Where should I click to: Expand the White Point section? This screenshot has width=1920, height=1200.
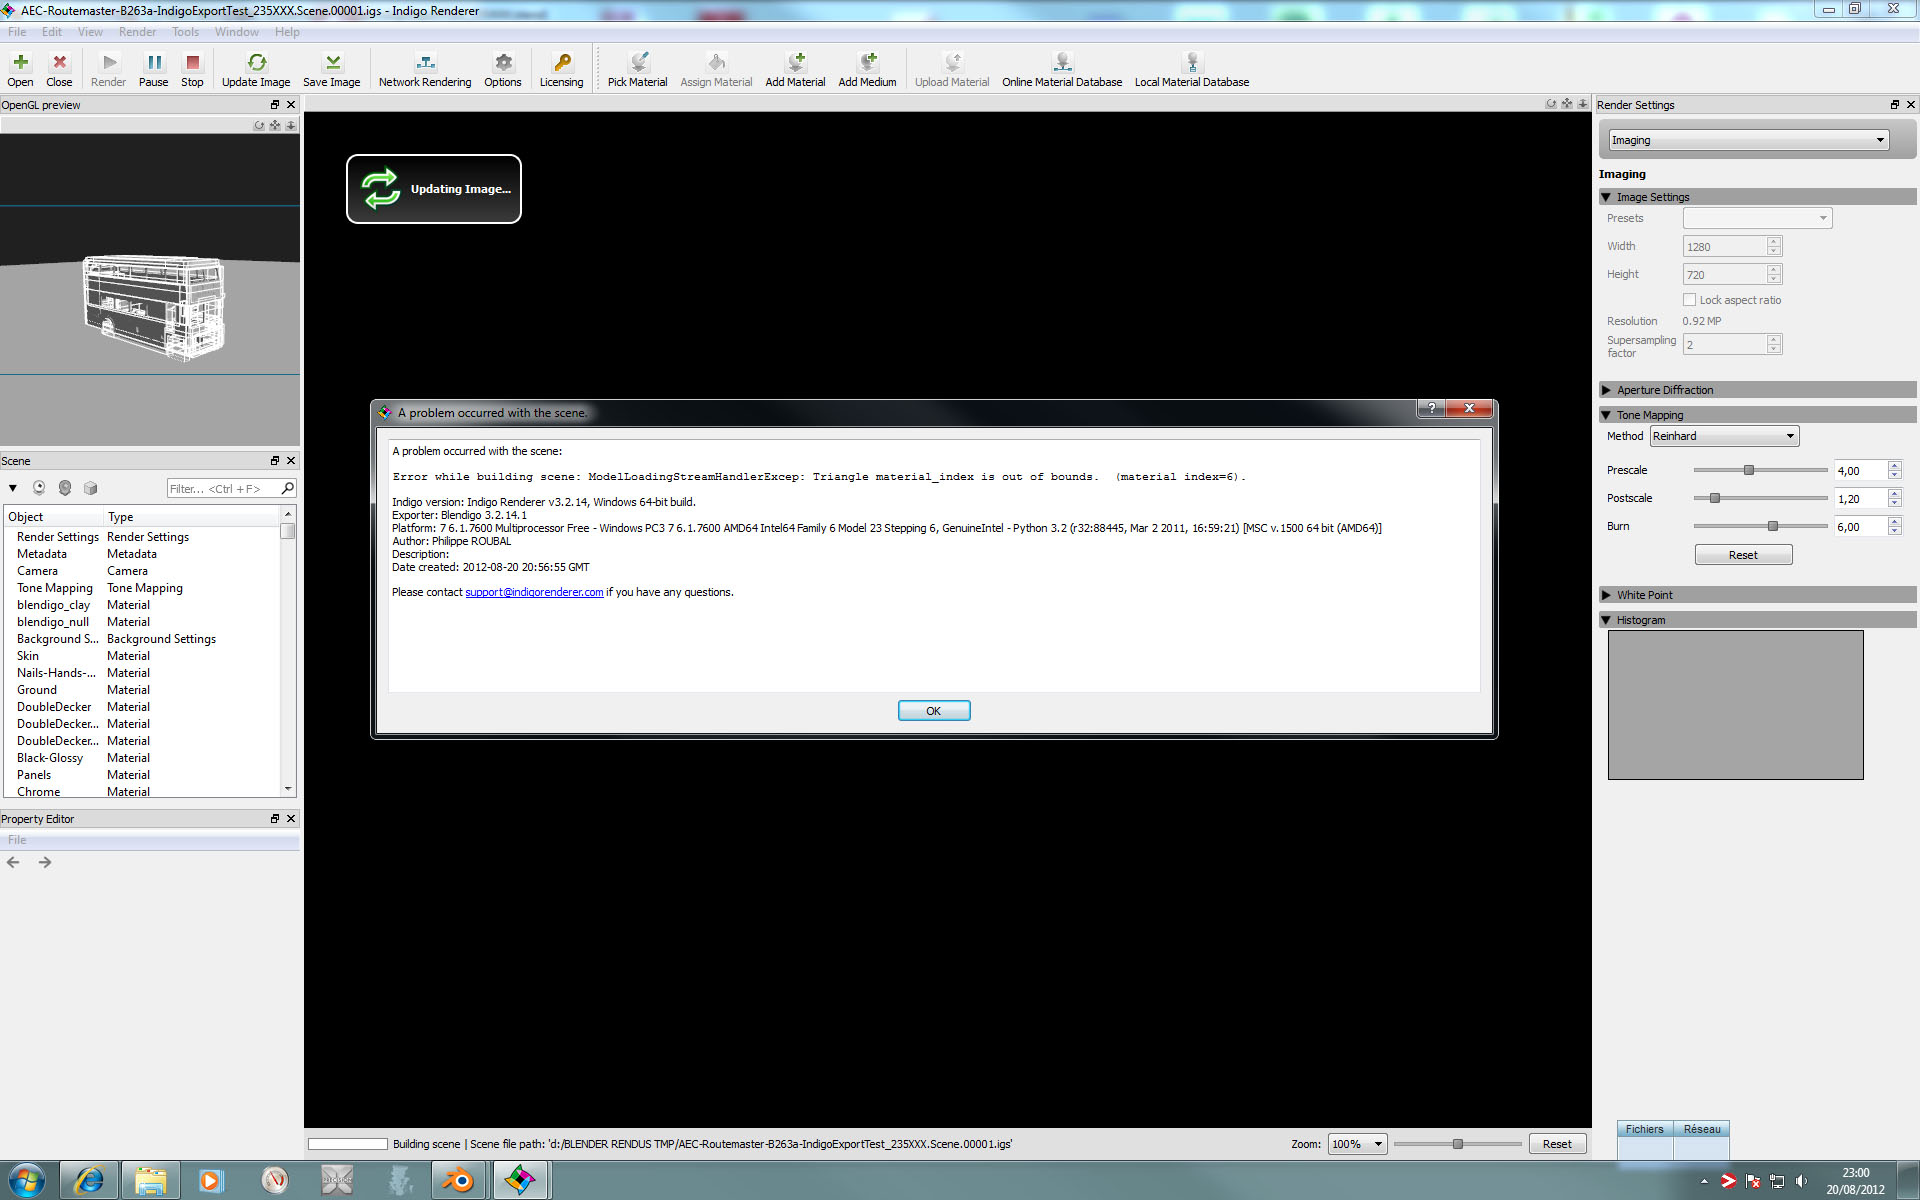[1606, 595]
